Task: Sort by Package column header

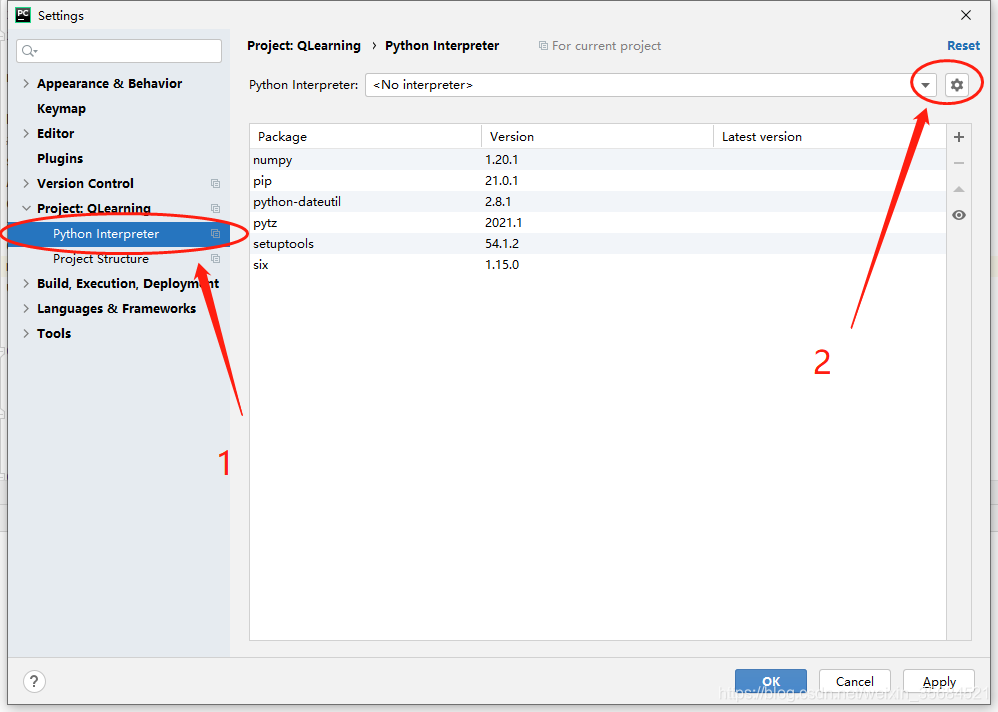Action: click(x=365, y=137)
